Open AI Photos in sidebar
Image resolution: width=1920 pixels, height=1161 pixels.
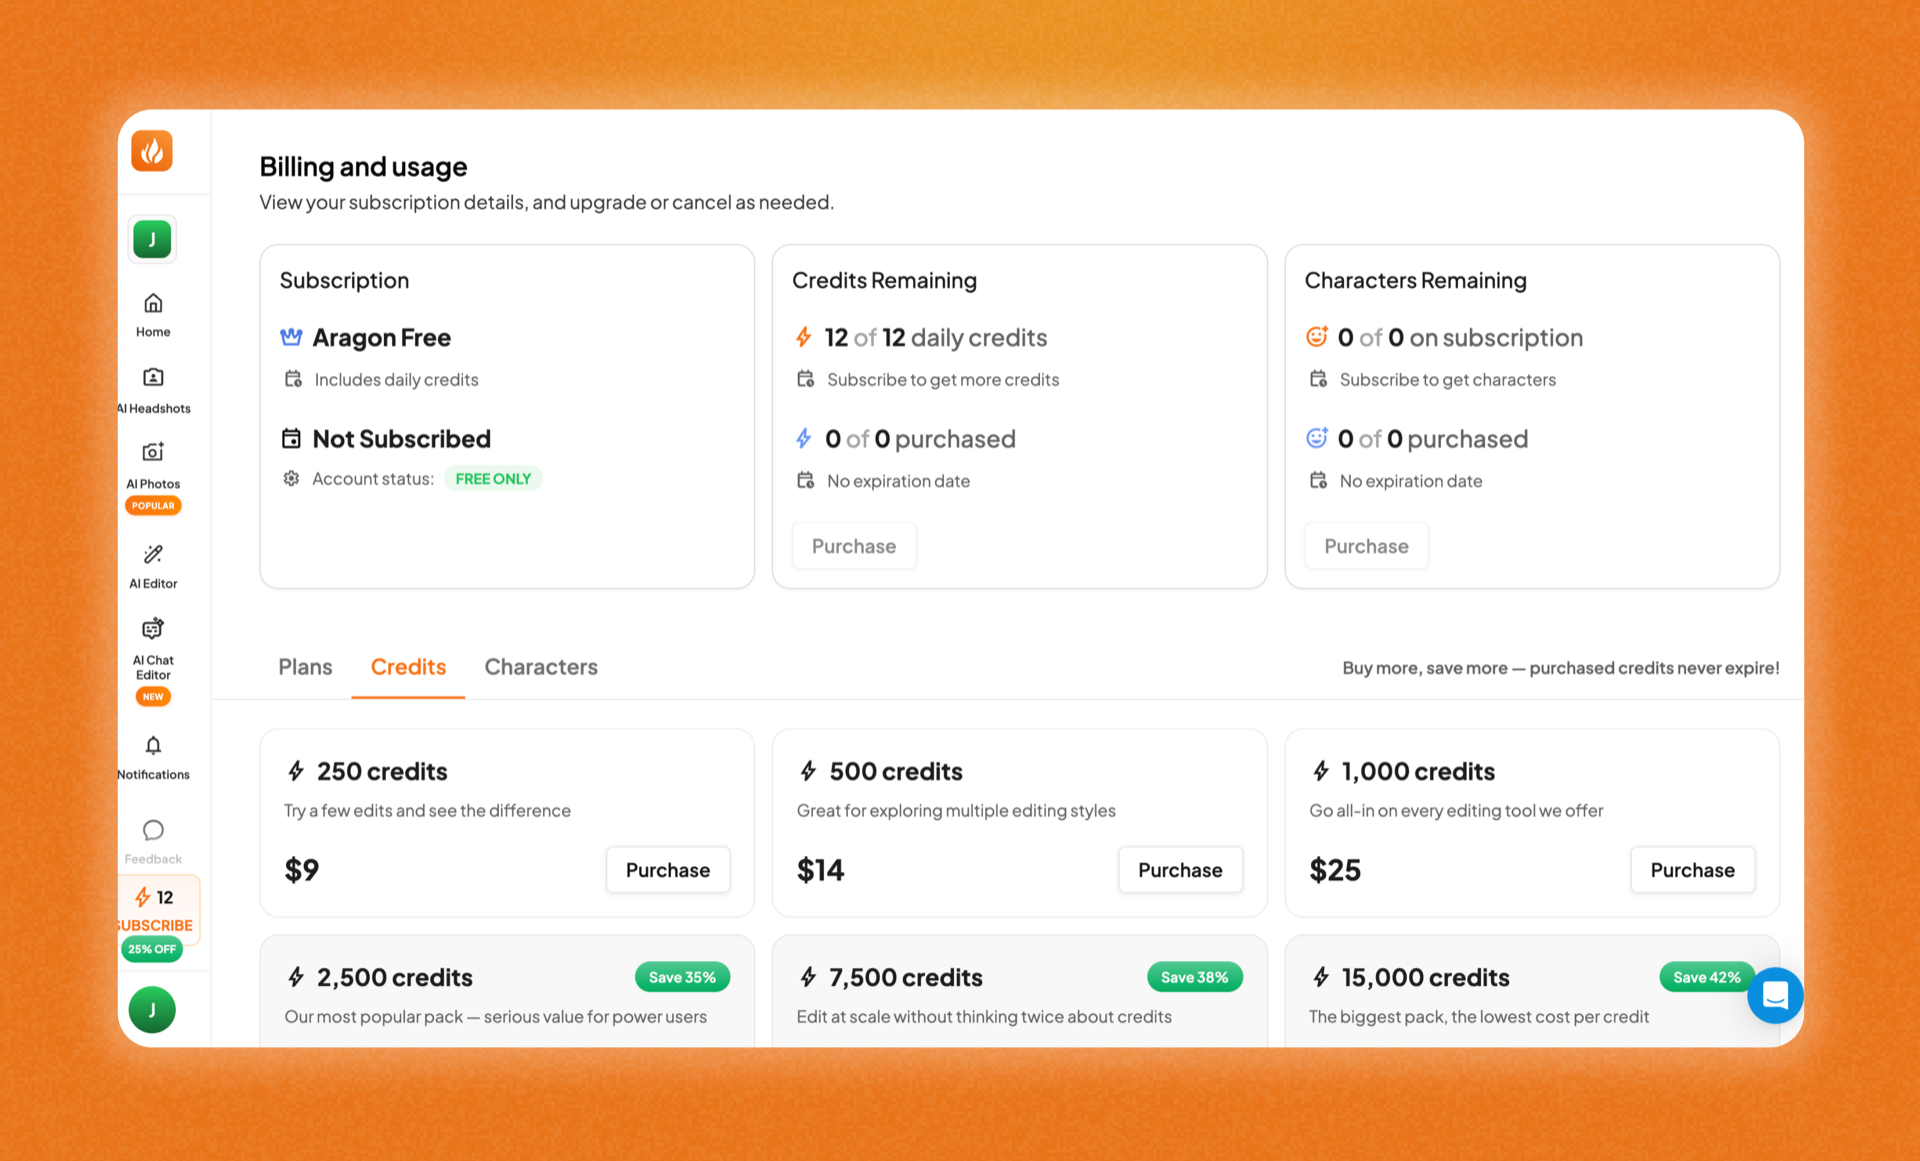(x=153, y=477)
